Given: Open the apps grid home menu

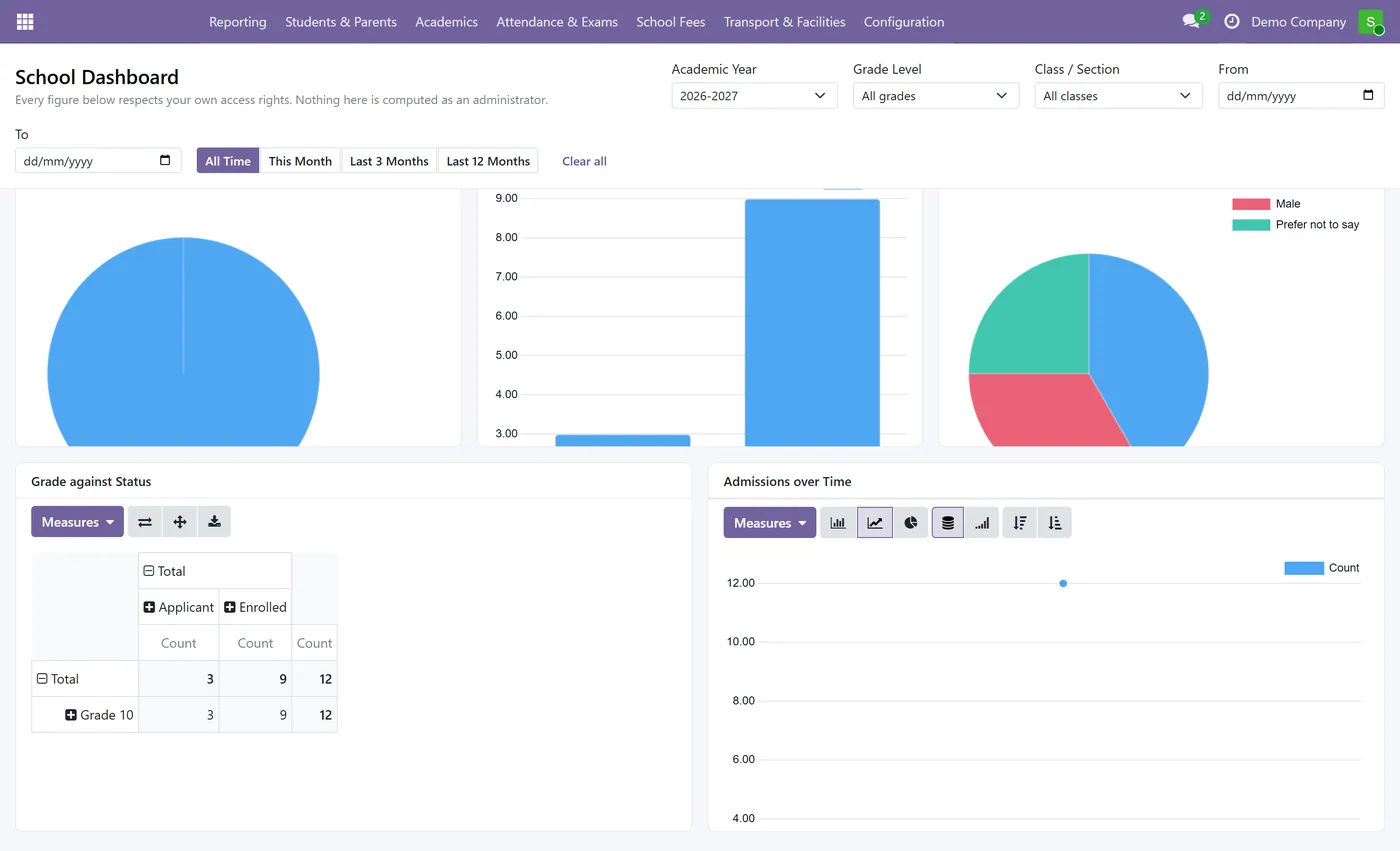Looking at the screenshot, I should pos(25,21).
